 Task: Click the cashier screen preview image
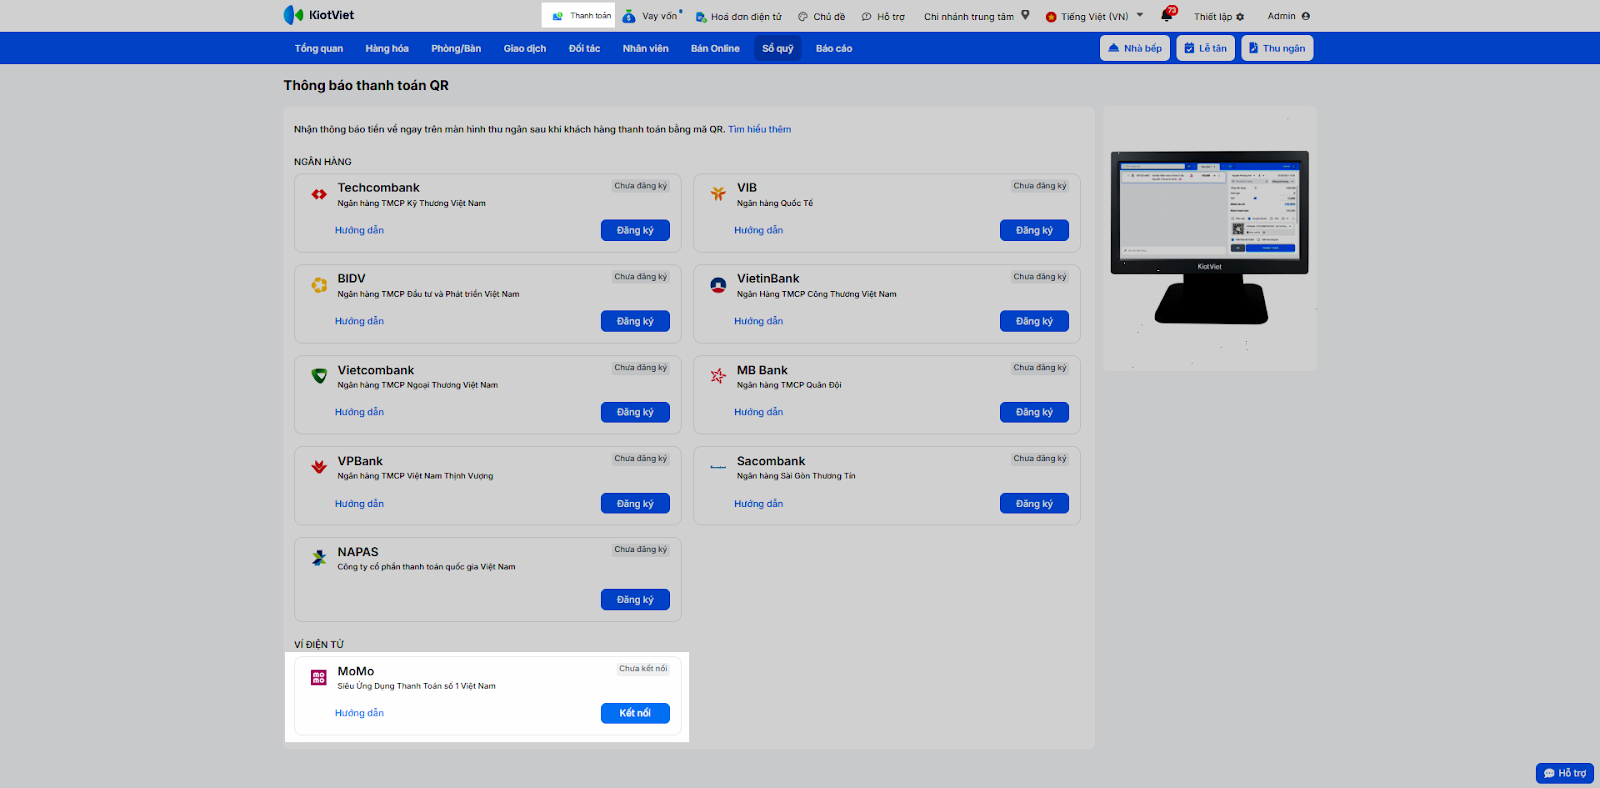[x=1210, y=238]
